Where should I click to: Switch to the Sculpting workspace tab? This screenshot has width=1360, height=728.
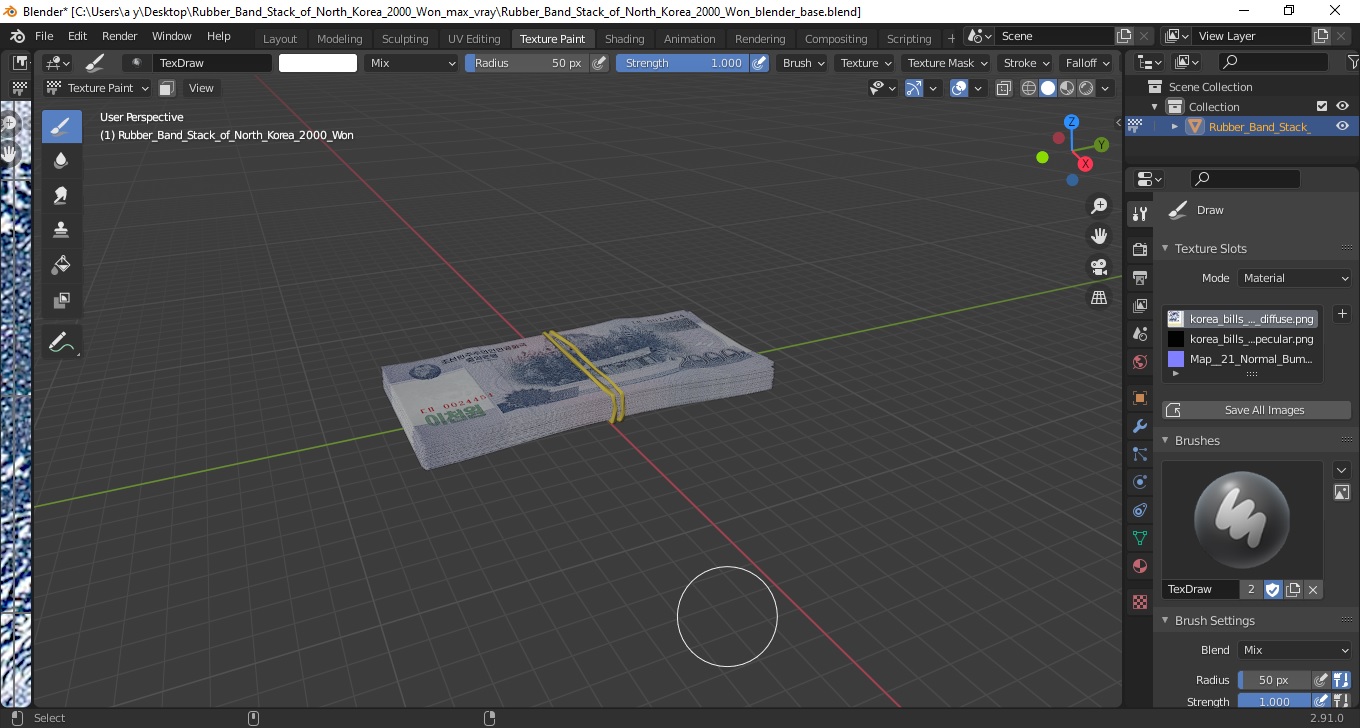point(405,39)
